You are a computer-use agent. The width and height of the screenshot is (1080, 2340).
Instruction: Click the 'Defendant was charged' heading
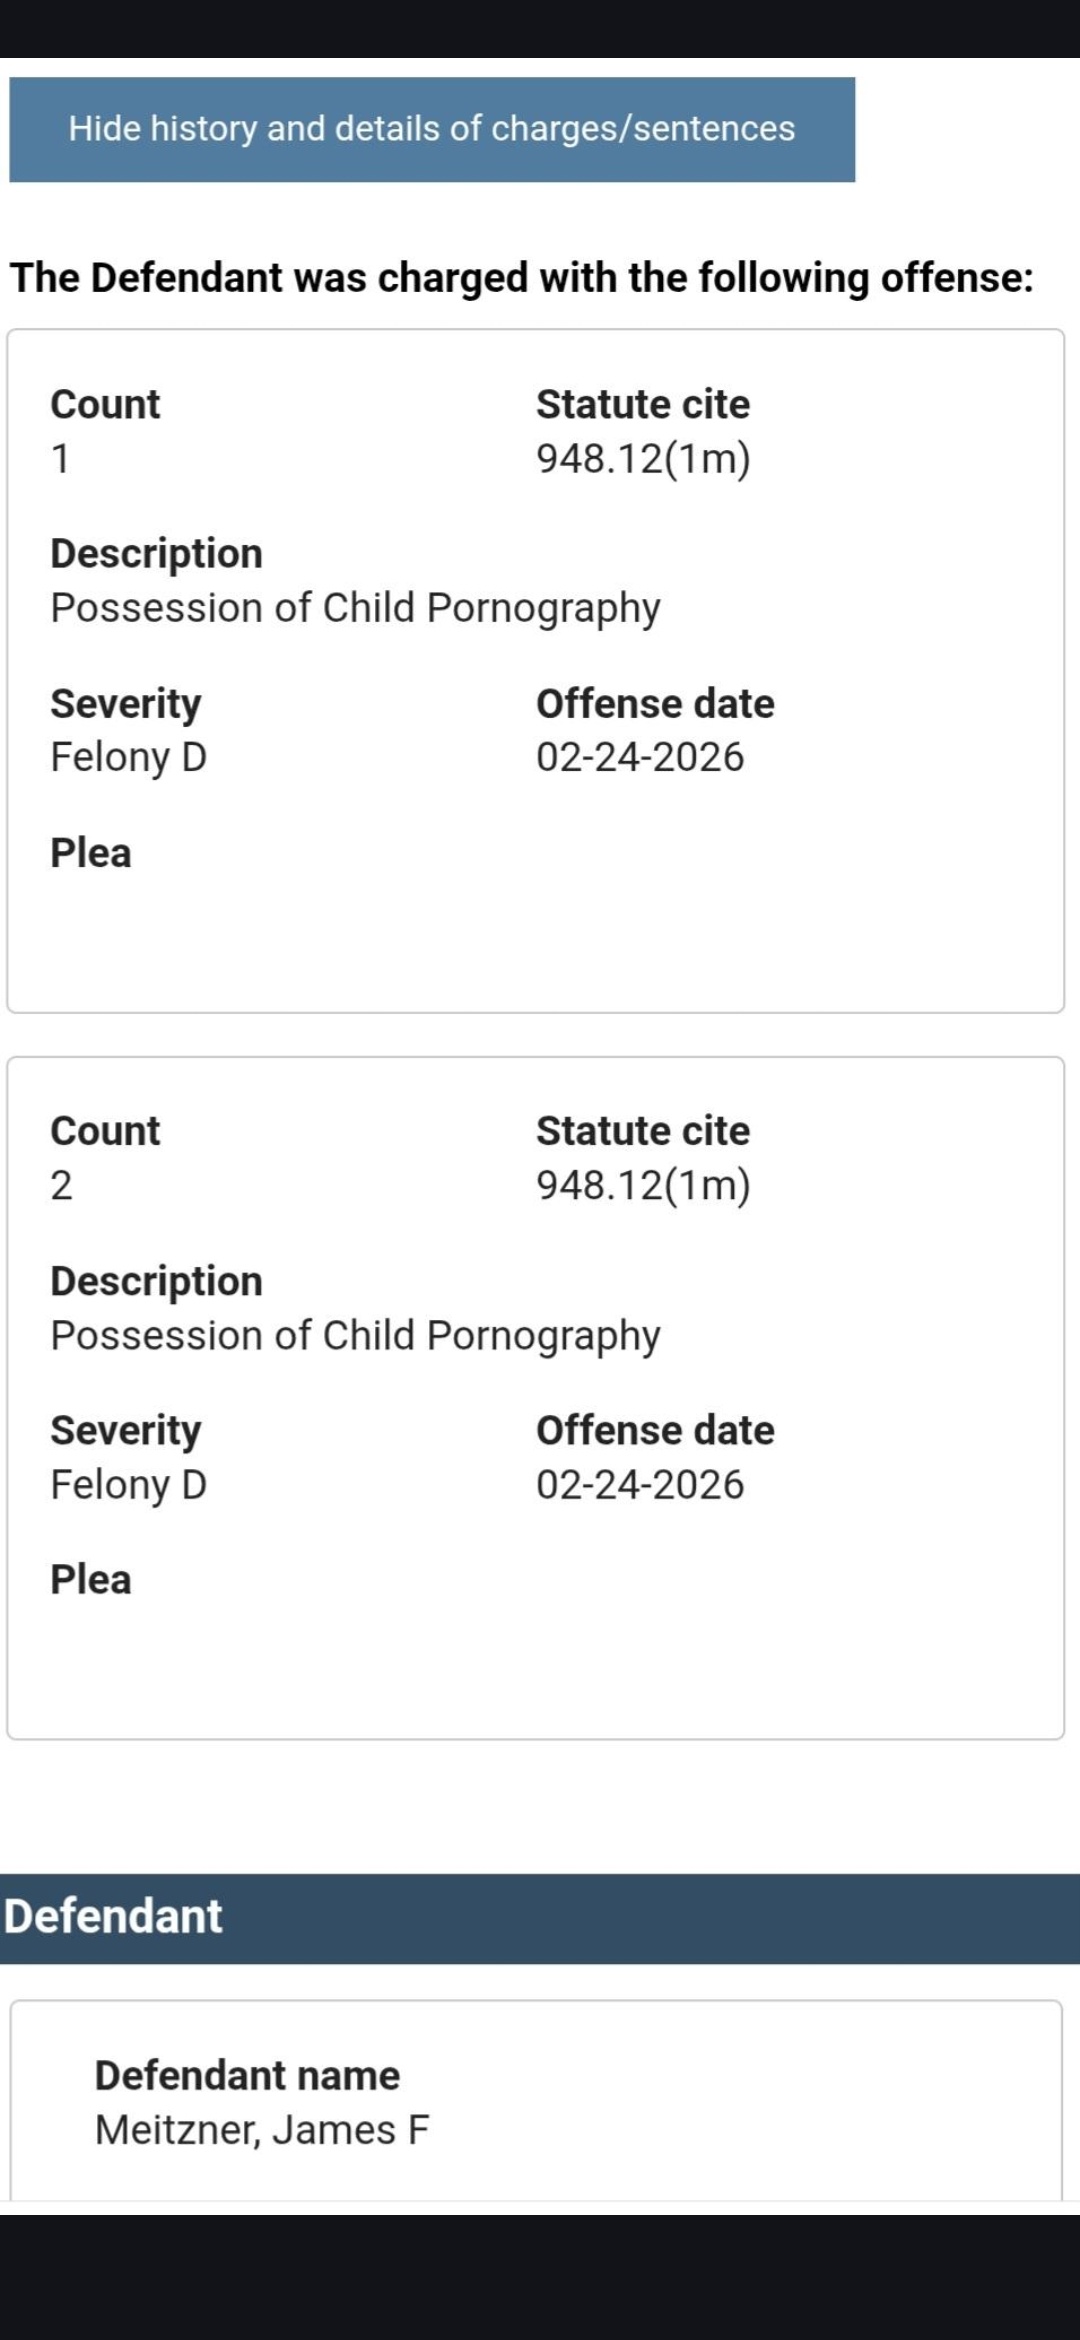click(521, 277)
